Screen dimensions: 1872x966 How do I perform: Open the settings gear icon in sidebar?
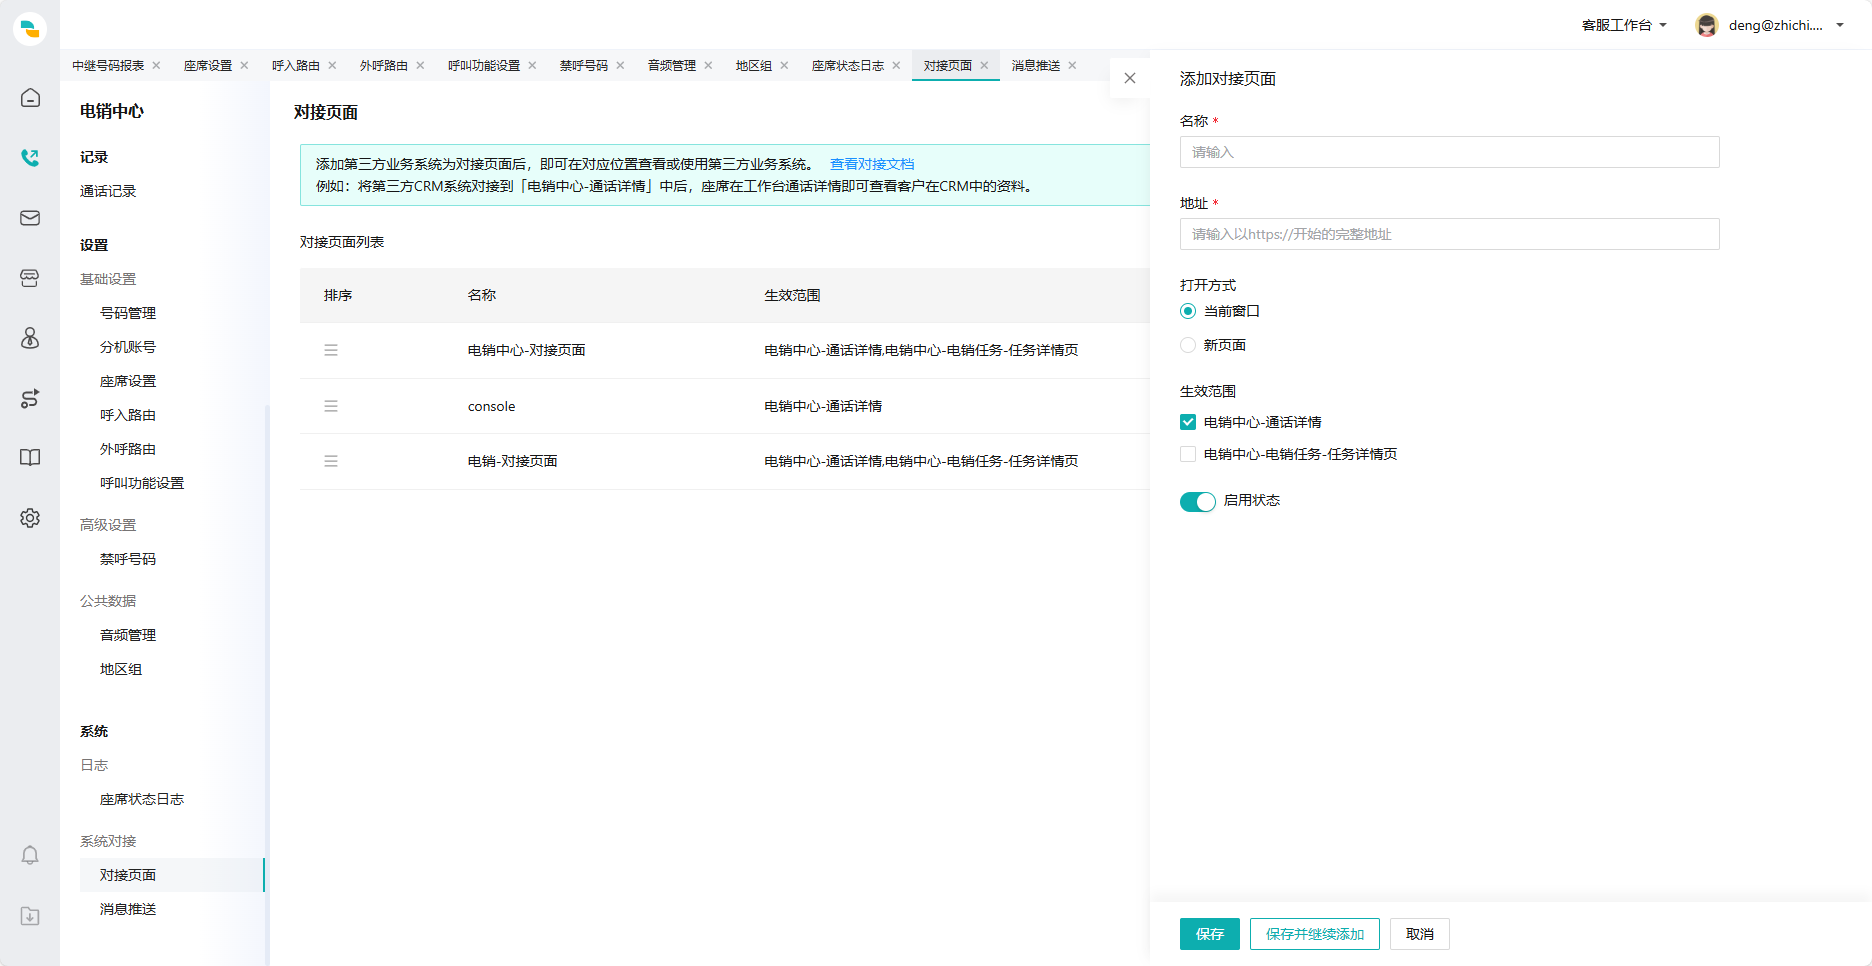pos(30,518)
